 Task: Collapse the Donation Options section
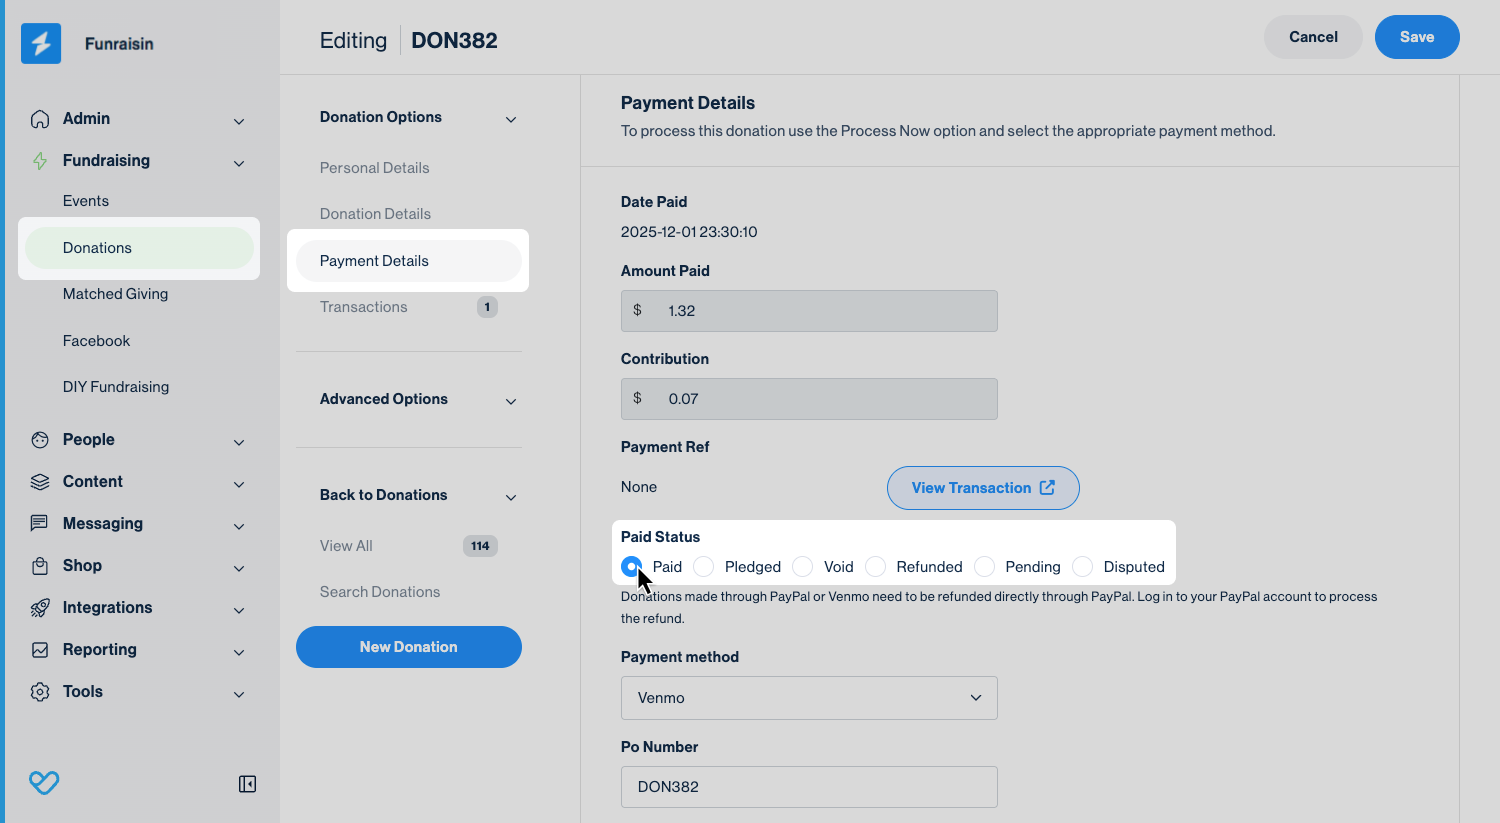(511, 119)
